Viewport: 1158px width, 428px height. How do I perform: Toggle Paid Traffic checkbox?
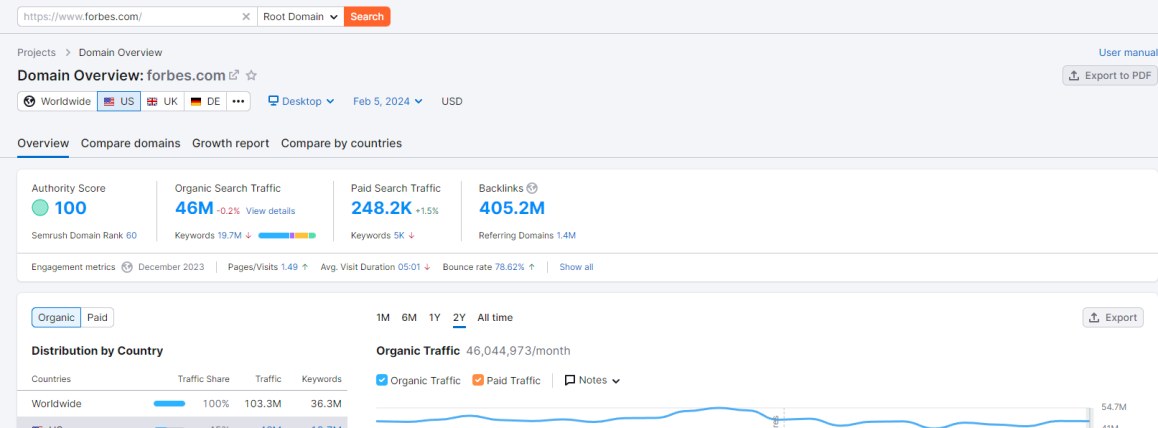478,380
